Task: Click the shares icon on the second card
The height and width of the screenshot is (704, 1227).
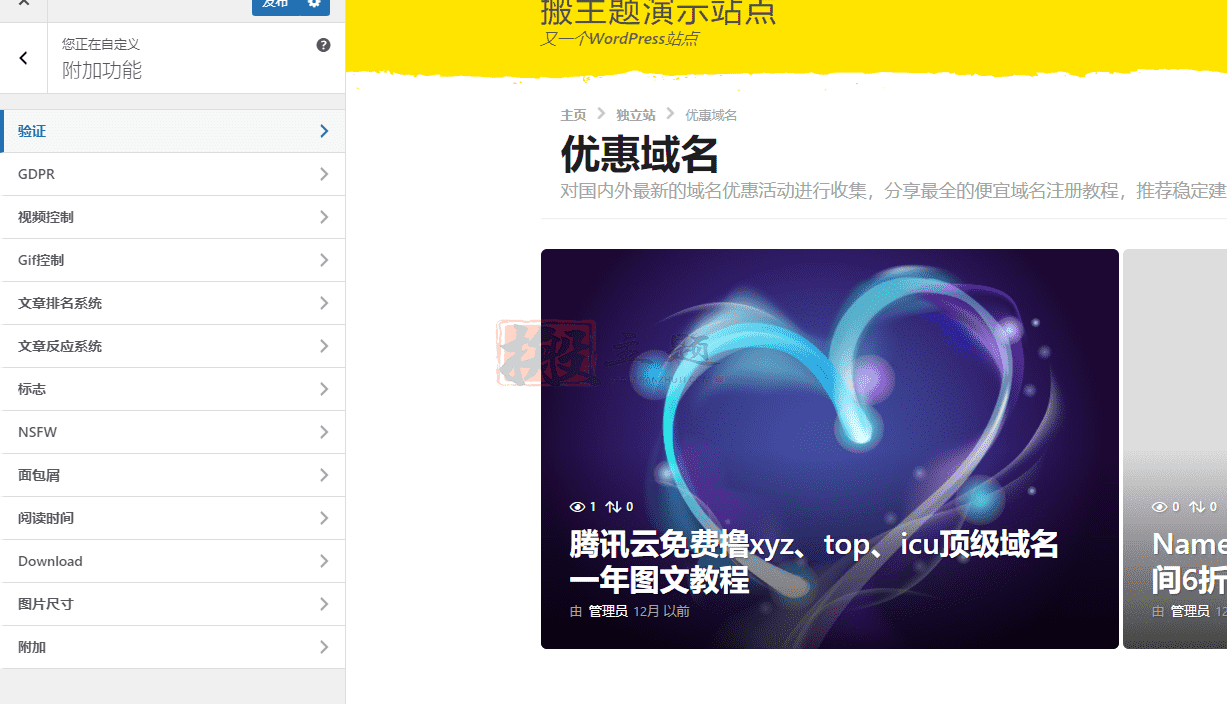Action: [1196, 507]
